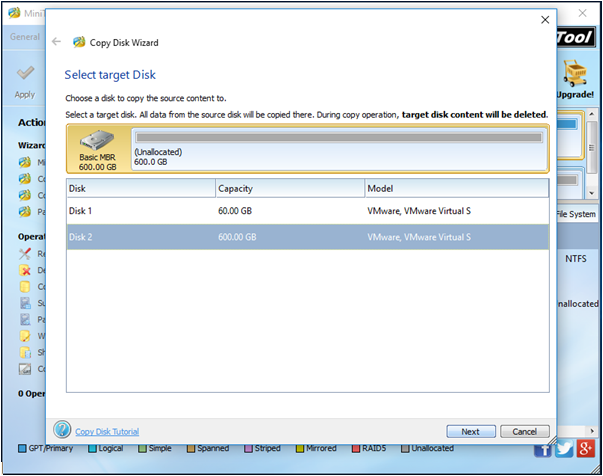603x476 pixels.
Task: Click scroll up arrow in main window
Action: click(592, 115)
